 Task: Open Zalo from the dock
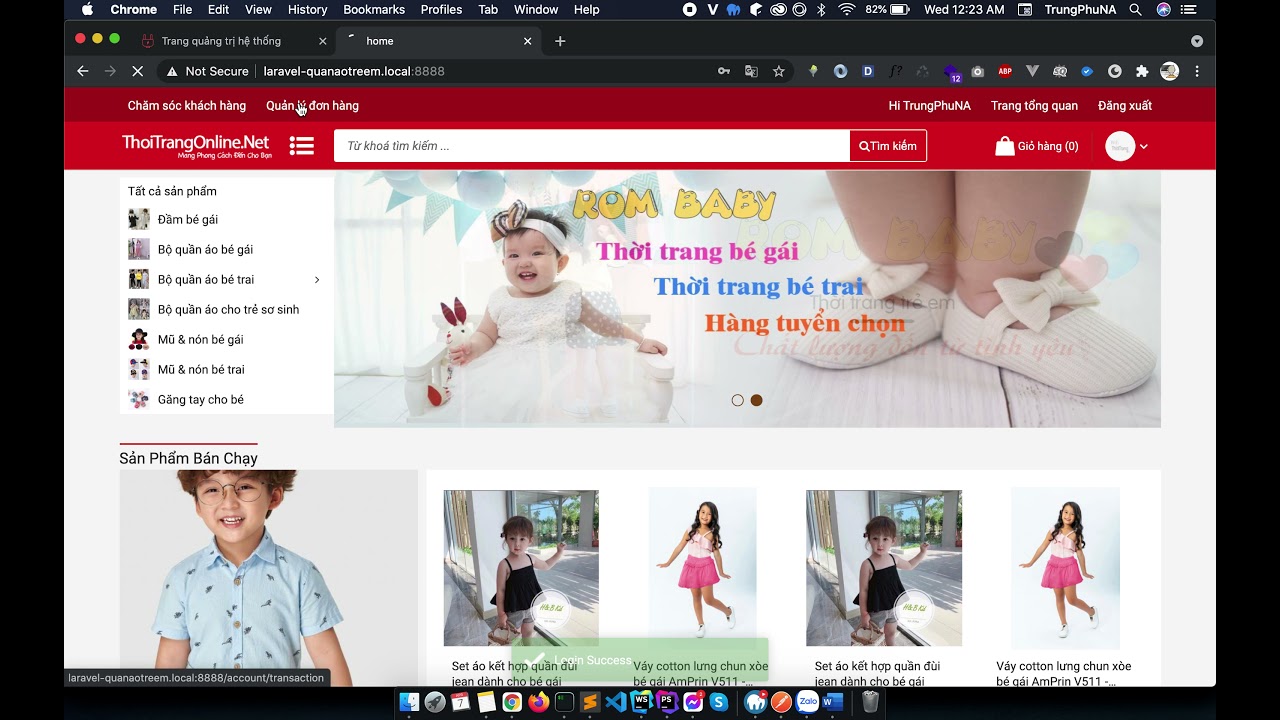click(x=807, y=702)
